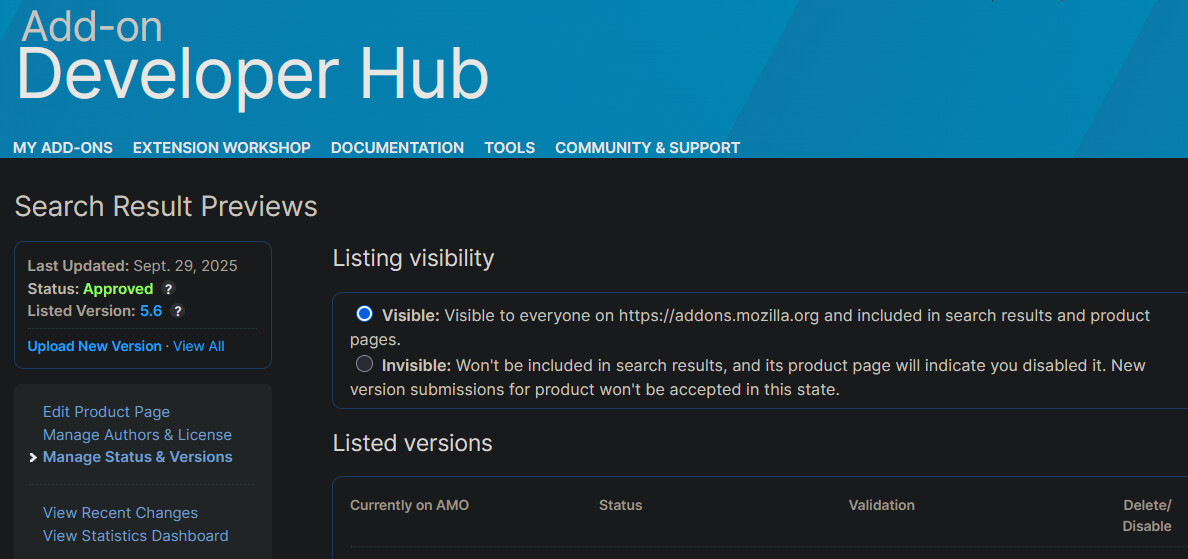Open the View Statistics Dashboard link
The image size is (1188, 559).
pyautogui.click(x=135, y=536)
